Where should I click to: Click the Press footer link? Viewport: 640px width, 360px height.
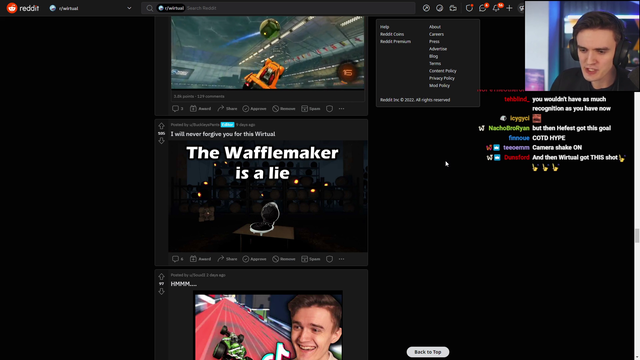click(434, 42)
